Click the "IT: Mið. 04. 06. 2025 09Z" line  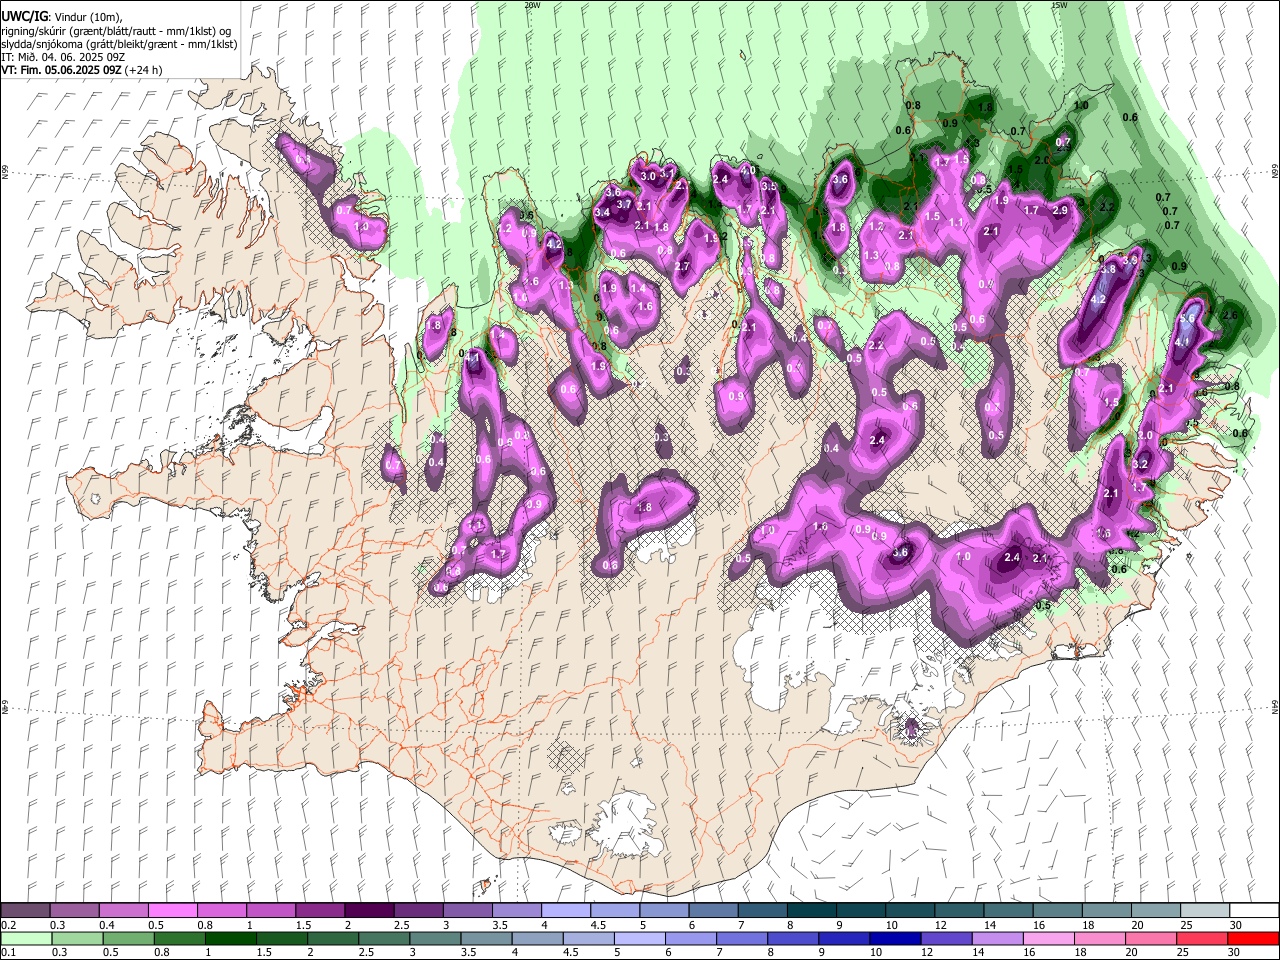click(61, 57)
